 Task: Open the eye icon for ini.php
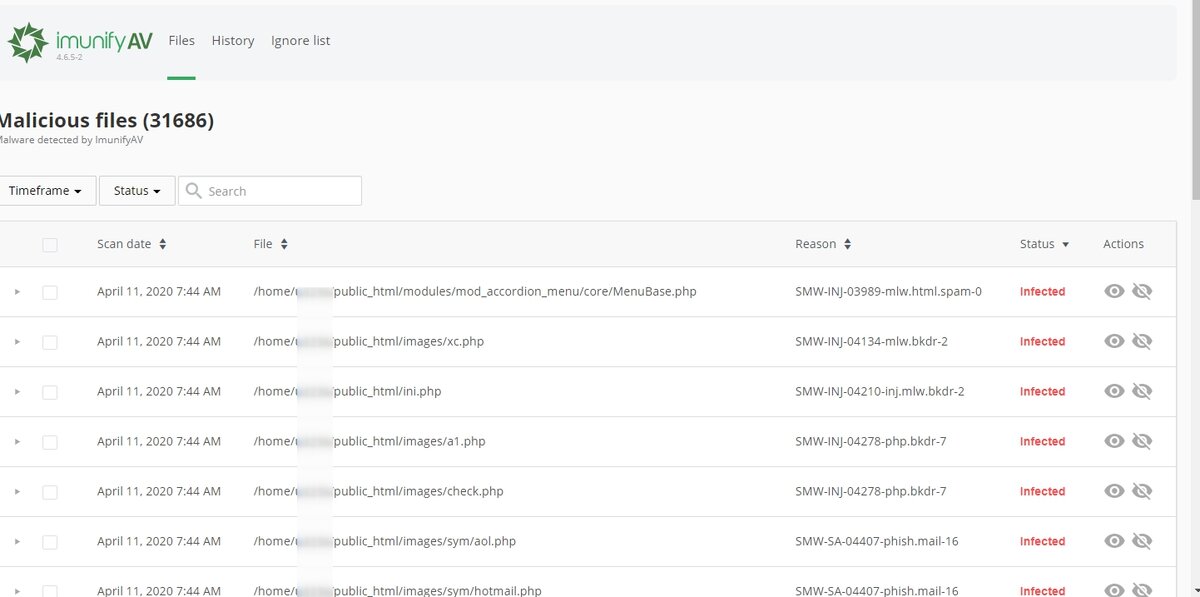pos(1114,391)
